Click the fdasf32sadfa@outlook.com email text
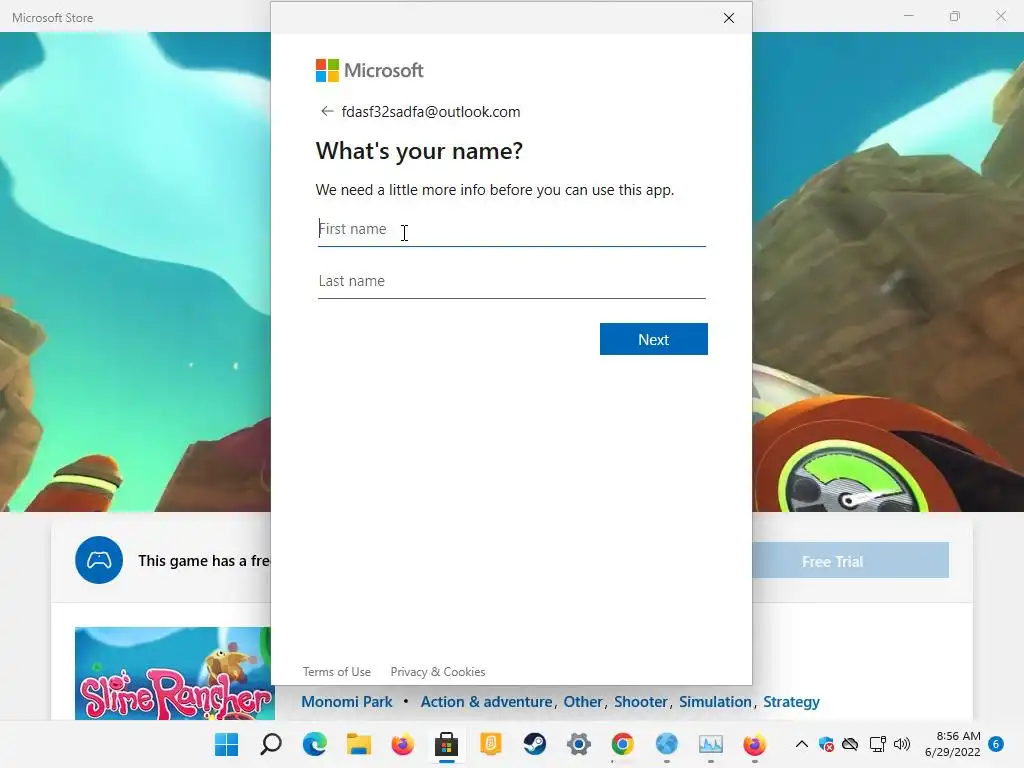1024x768 pixels. tap(431, 112)
